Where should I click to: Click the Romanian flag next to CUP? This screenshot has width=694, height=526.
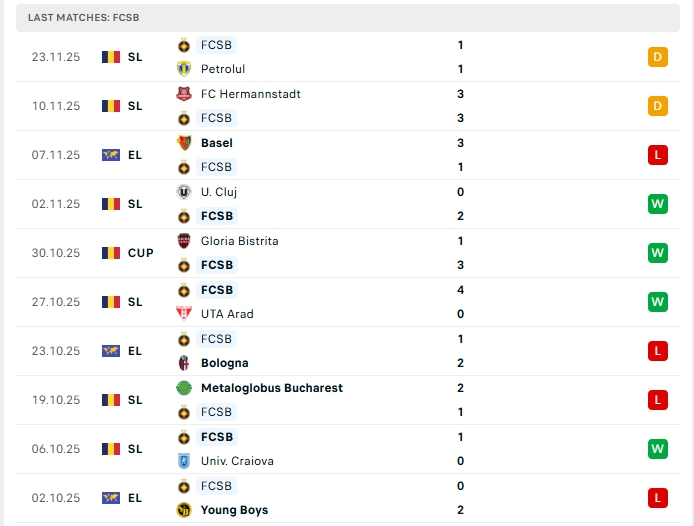pos(111,253)
